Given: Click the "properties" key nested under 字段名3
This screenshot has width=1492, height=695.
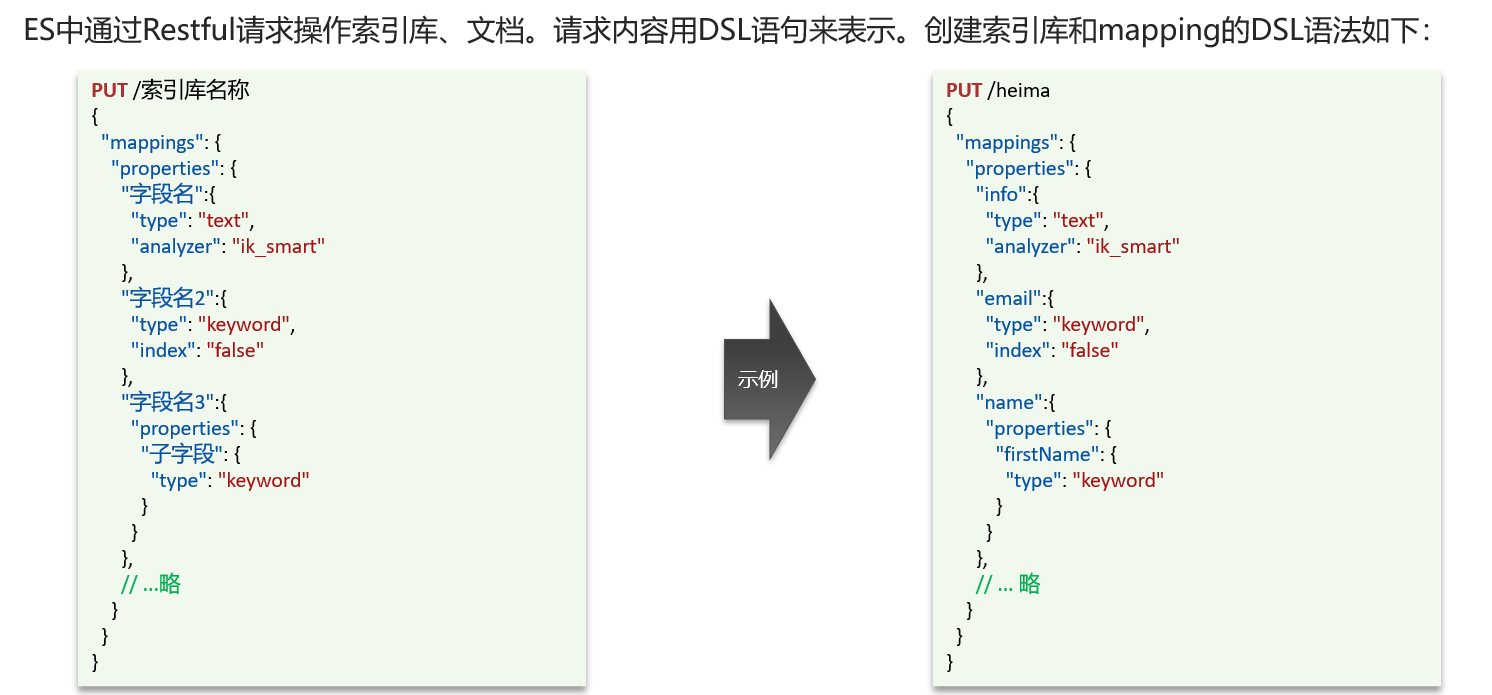Looking at the screenshot, I should [x=184, y=428].
